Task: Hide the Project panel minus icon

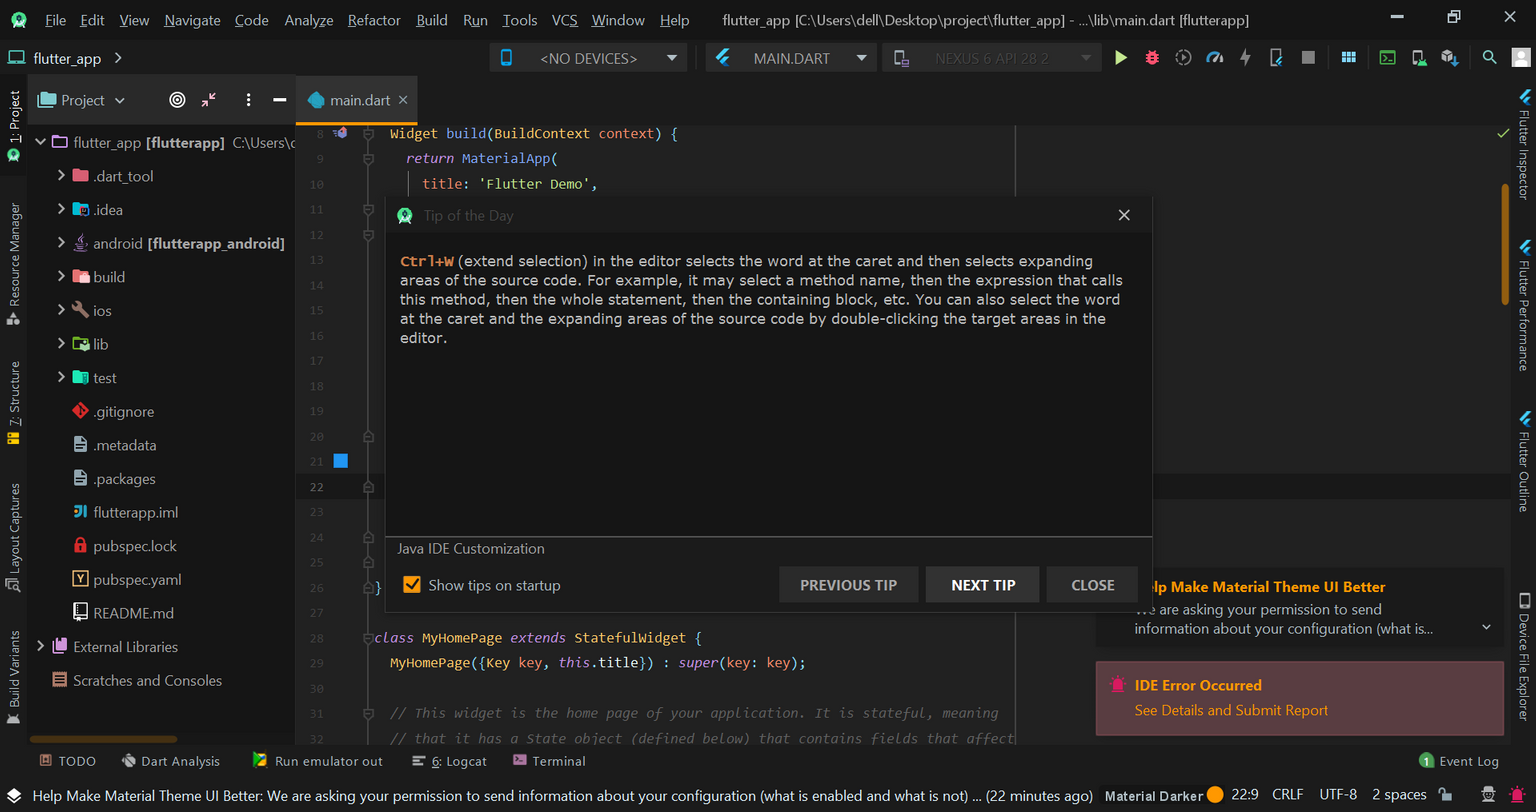Action: pyautogui.click(x=280, y=100)
